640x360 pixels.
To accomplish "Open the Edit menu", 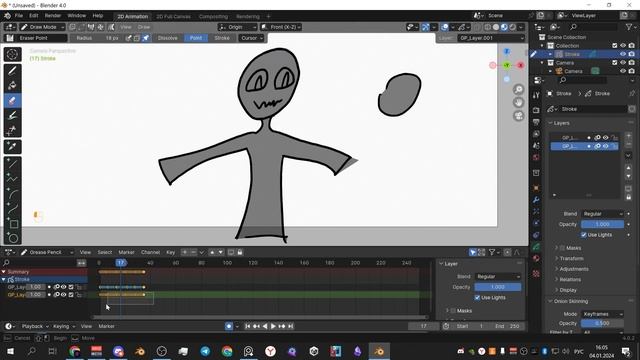I will tap(33, 16).
